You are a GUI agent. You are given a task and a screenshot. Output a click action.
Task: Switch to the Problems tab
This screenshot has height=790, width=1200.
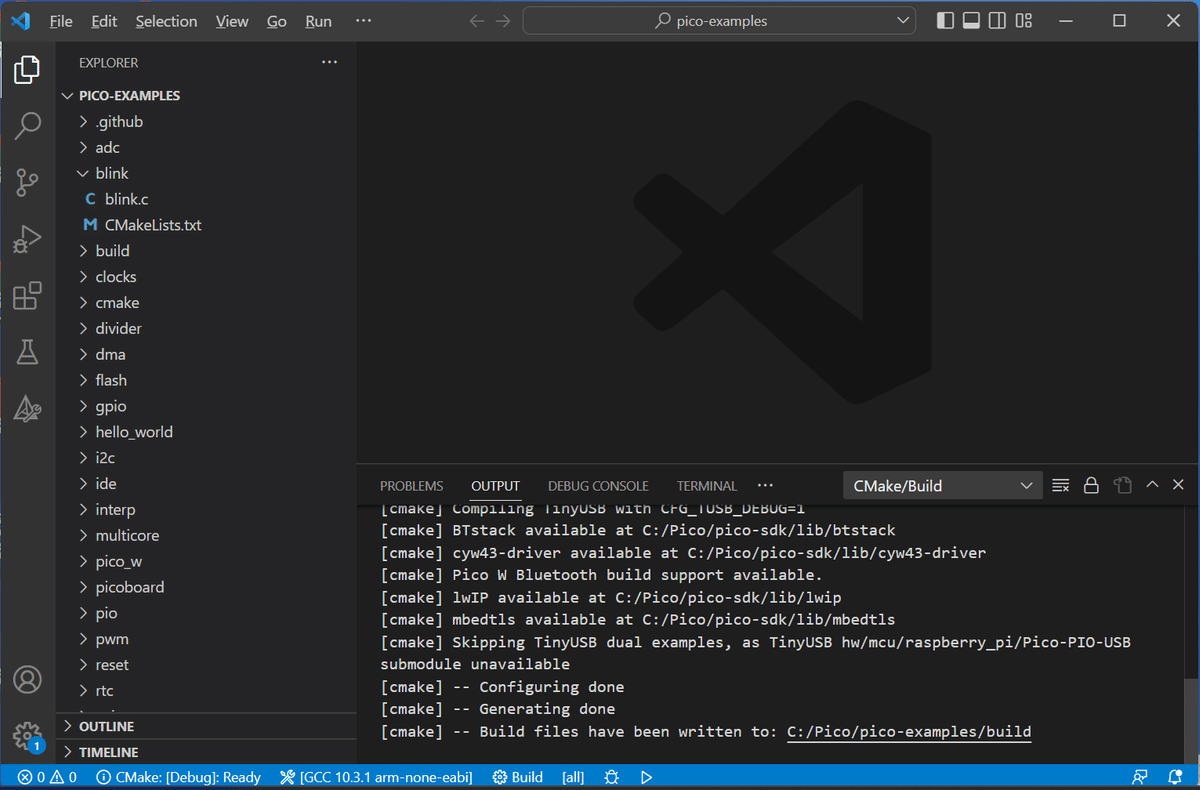point(411,486)
